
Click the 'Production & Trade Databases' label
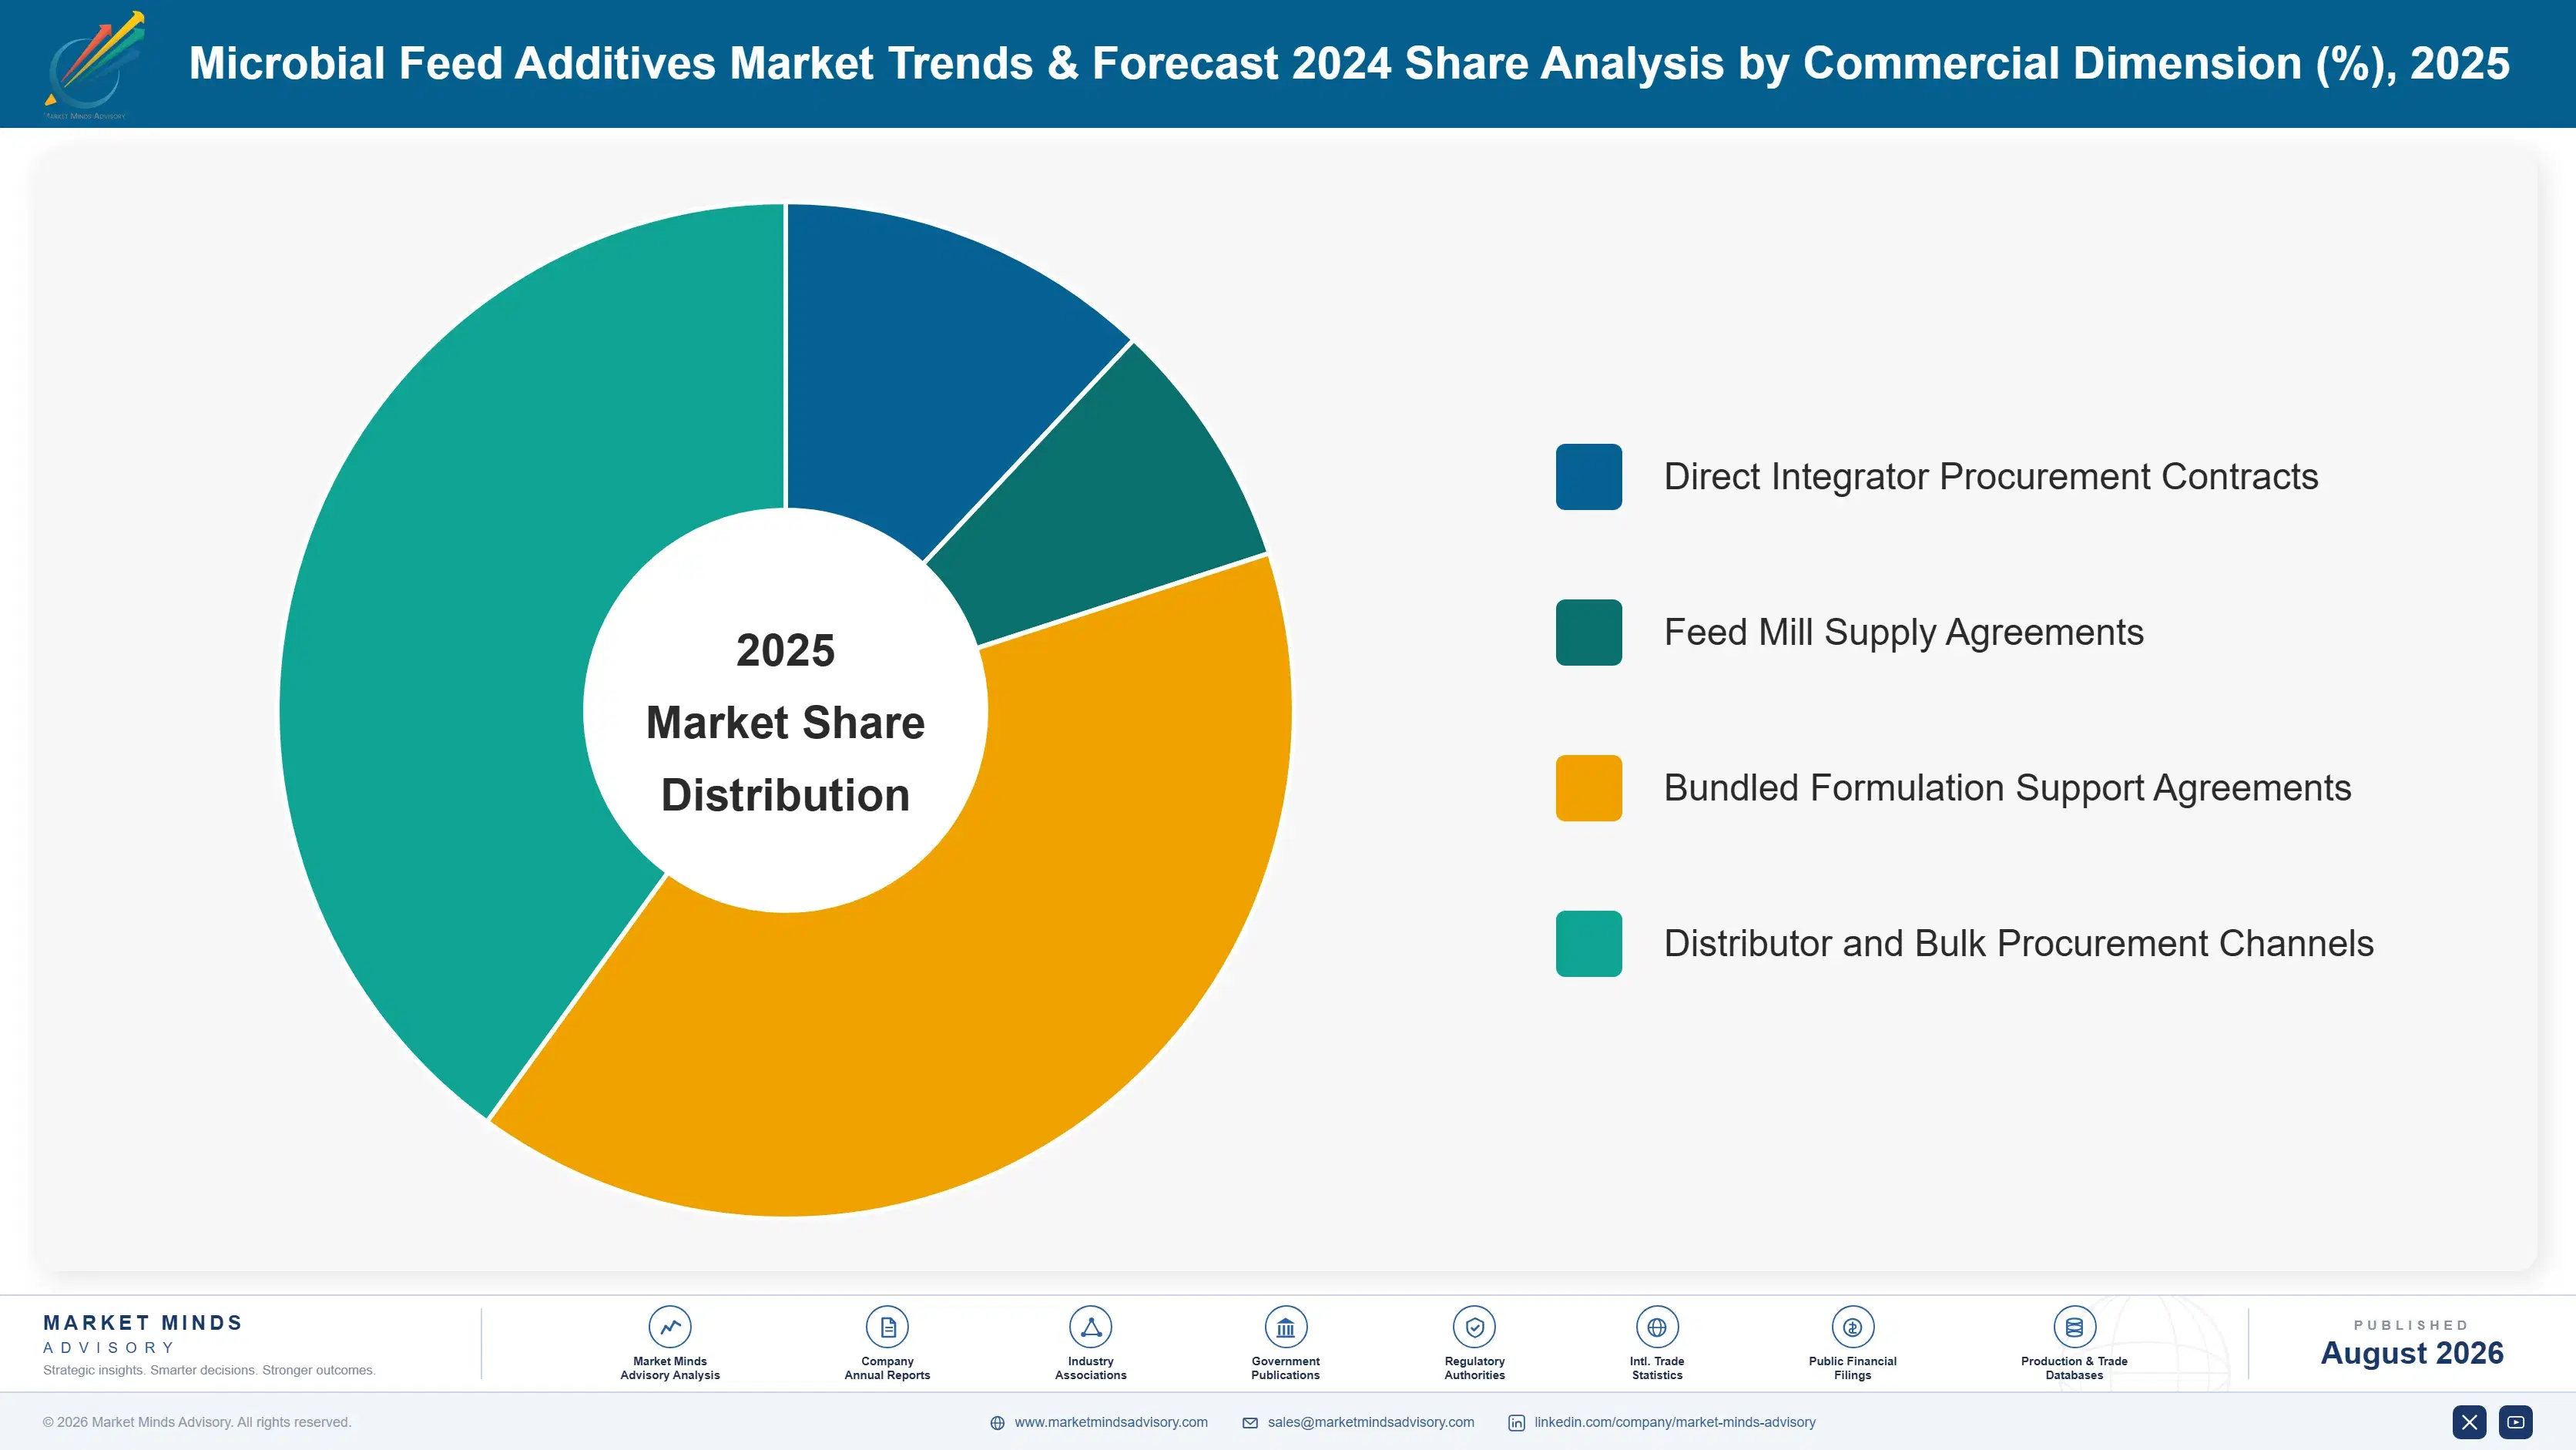coord(2074,1368)
